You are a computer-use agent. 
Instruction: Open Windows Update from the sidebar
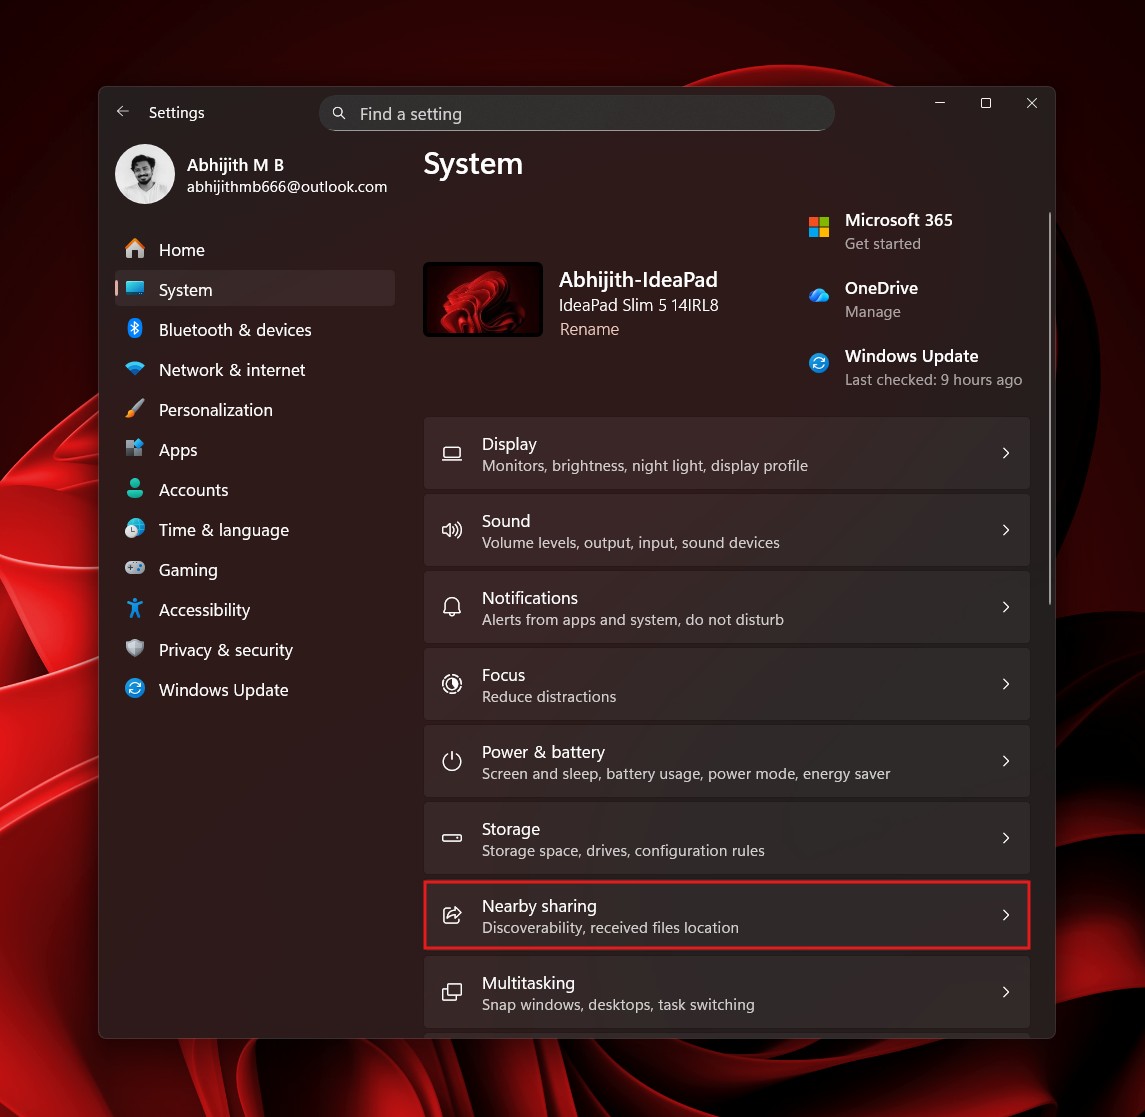(222, 689)
